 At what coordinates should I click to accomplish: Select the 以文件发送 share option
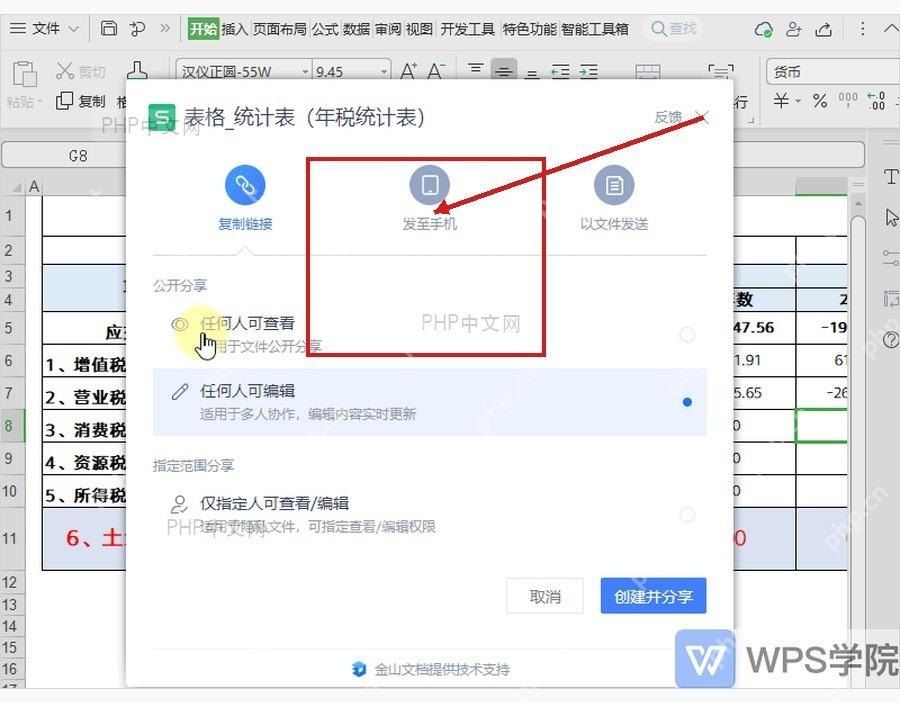614,198
